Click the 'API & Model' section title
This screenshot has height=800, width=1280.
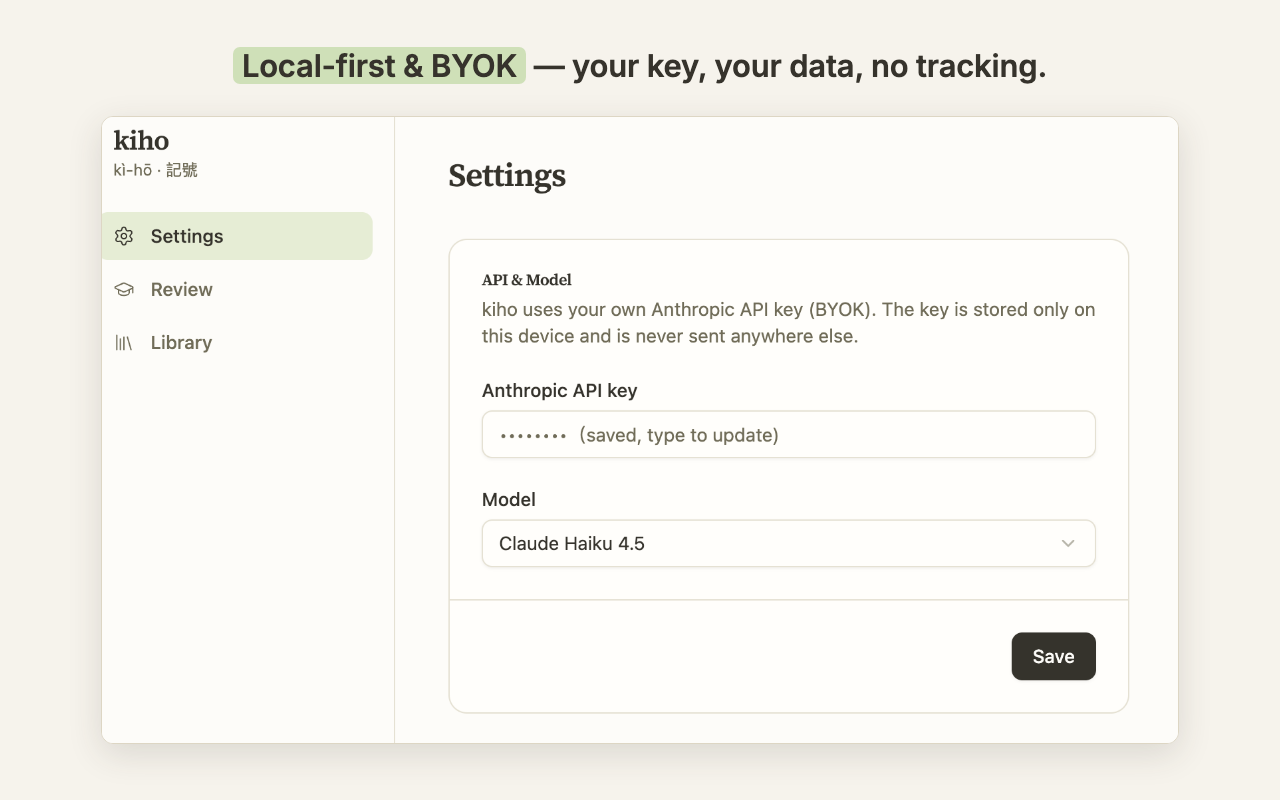[527, 280]
